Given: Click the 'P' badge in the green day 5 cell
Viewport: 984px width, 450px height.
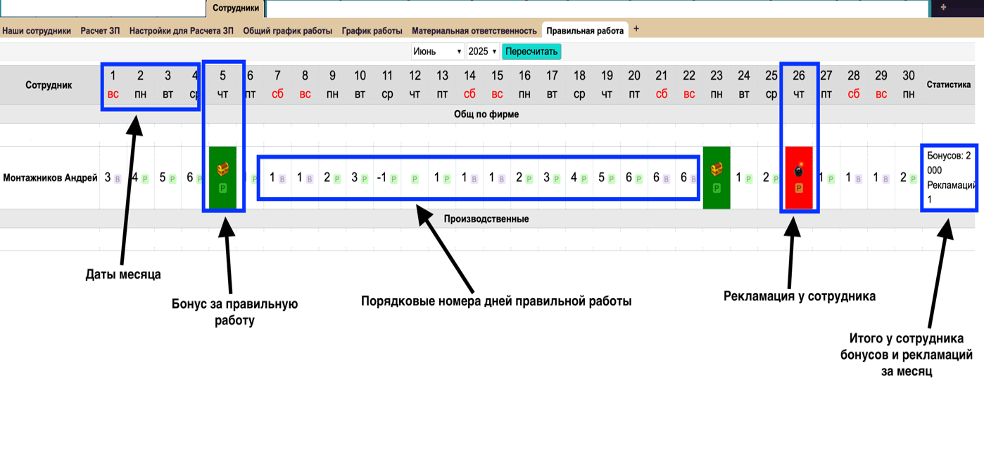Looking at the screenshot, I should (222, 187).
